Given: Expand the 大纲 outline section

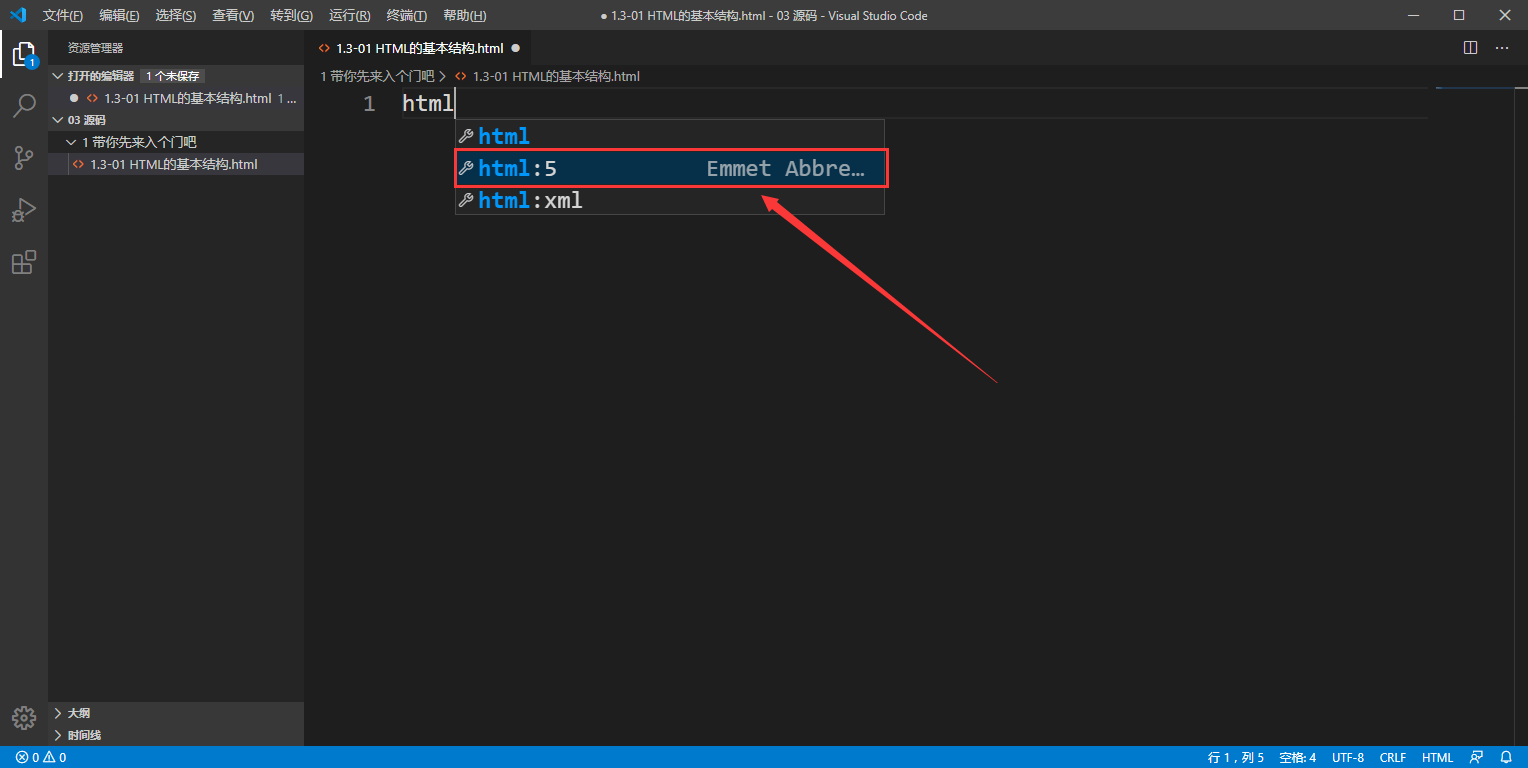Looking at the screenshot, I should tap(176, 713).
